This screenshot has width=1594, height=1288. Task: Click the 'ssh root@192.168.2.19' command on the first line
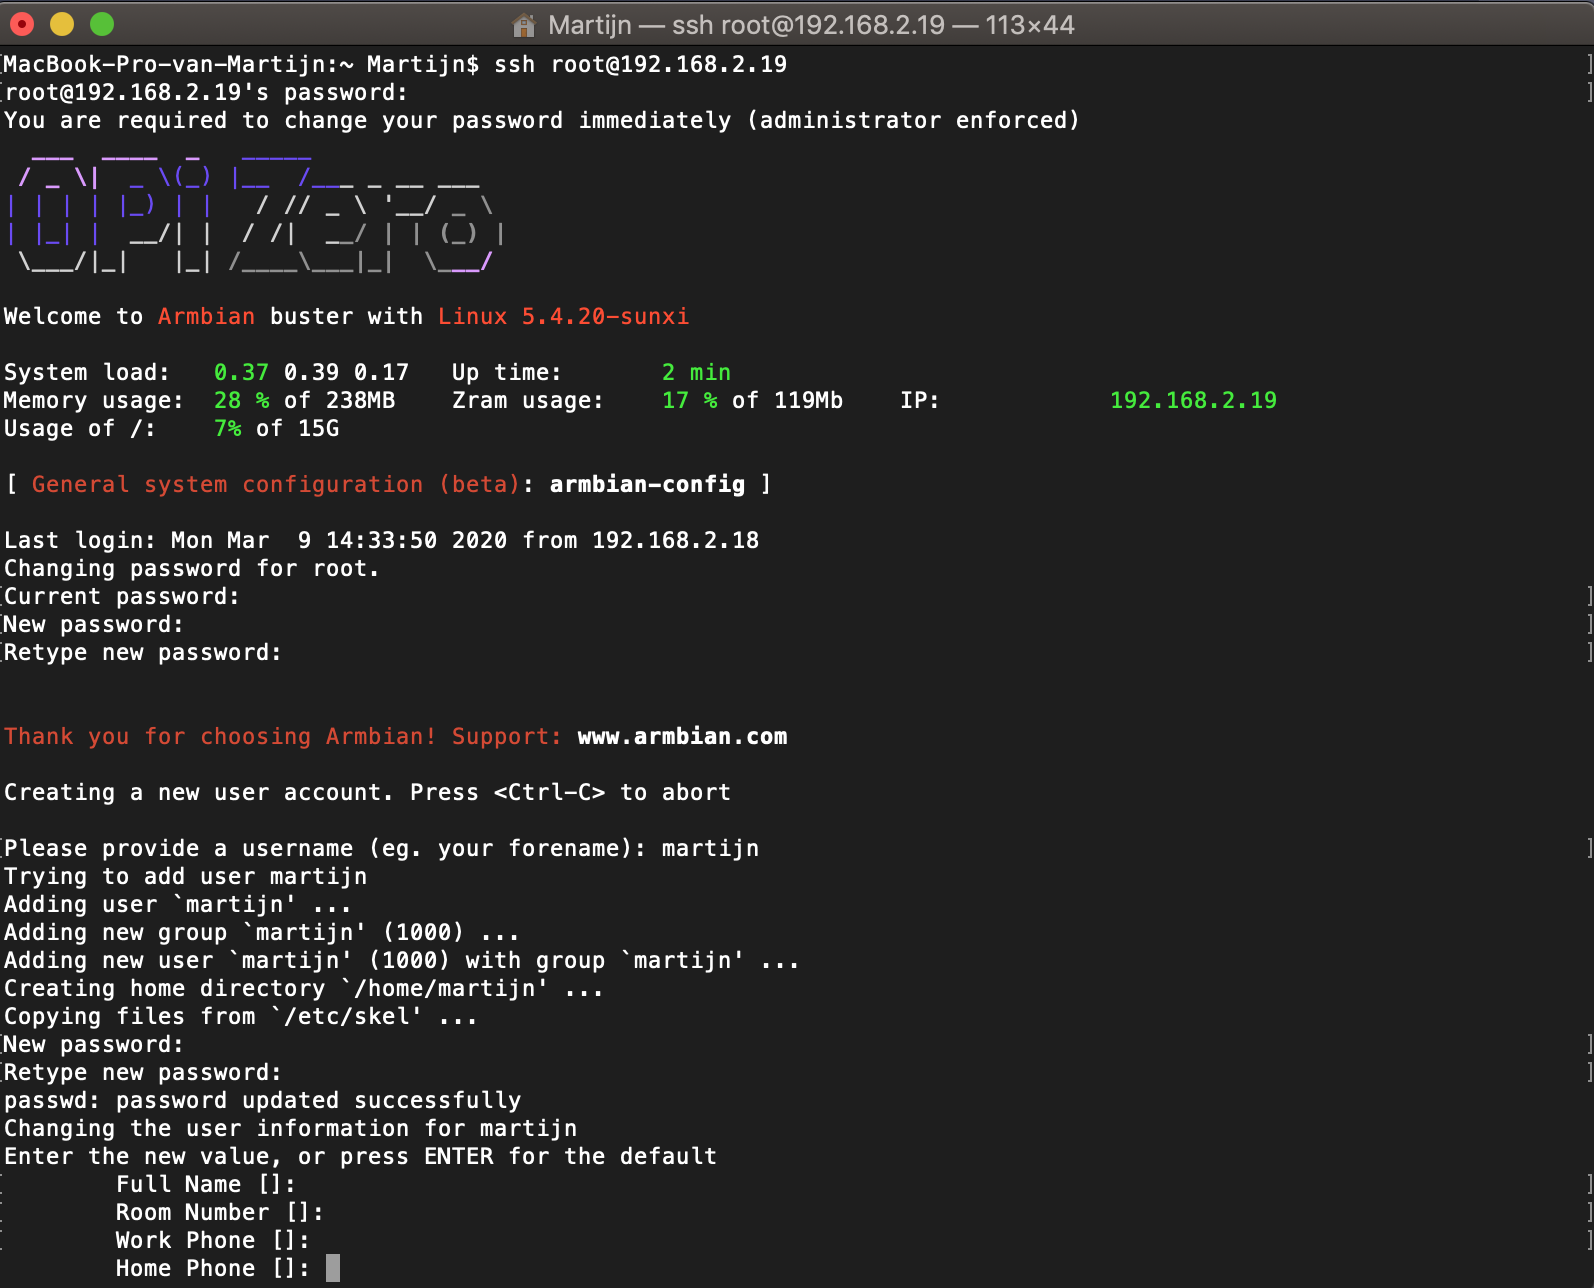640,64
